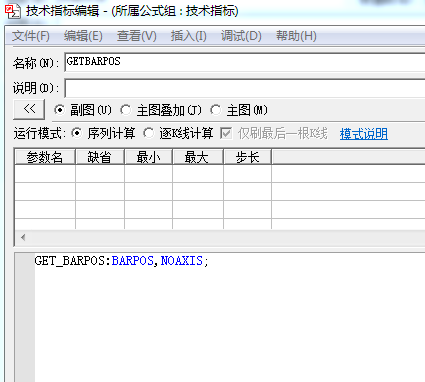The height and width of the screenshot is (382, 425).
Task: Select 逐K线计算 run mode
Action: (148, 134)
